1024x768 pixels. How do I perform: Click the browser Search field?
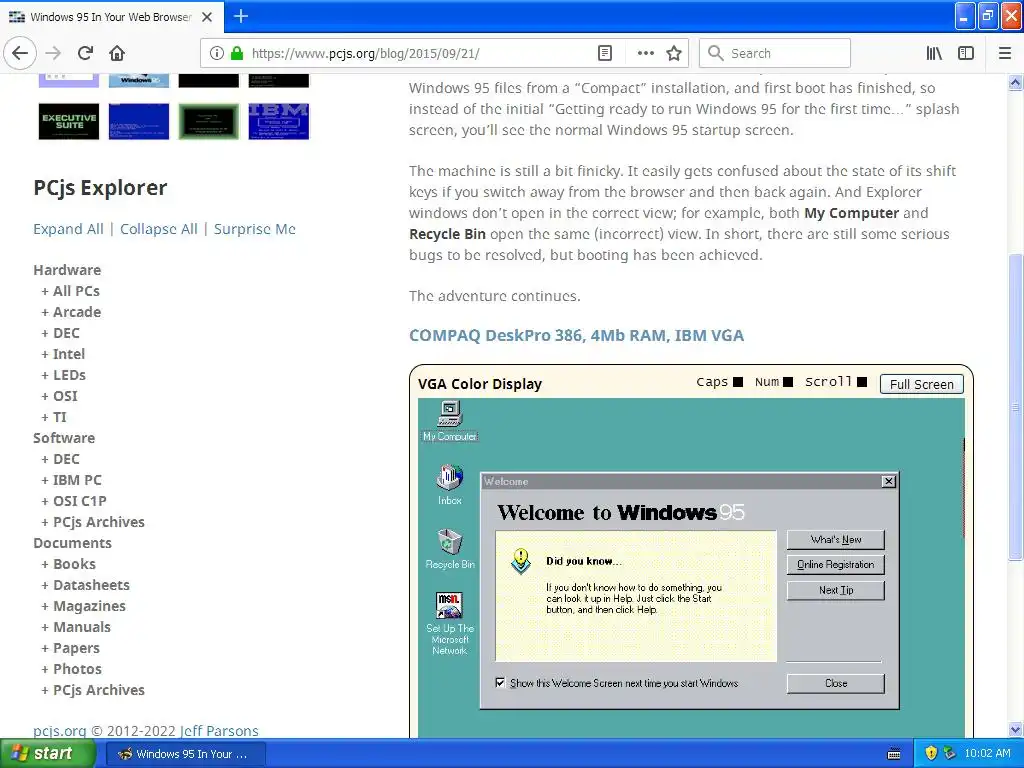[x=775, y=53]
